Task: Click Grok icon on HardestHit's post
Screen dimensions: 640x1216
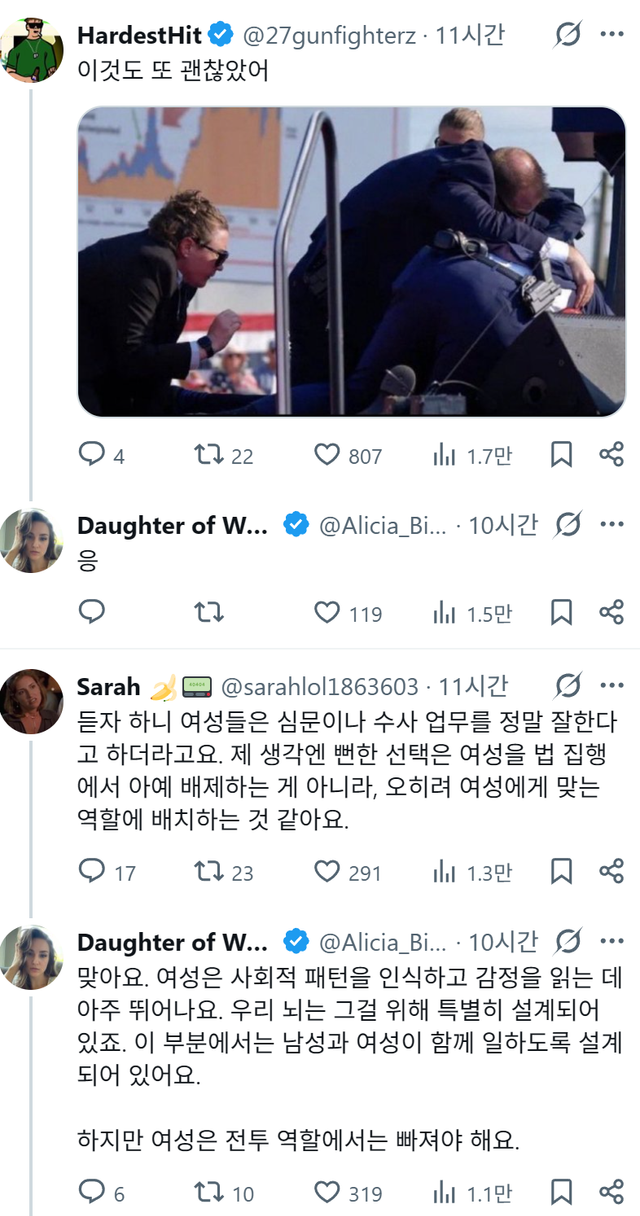Action: pos(567,35)
